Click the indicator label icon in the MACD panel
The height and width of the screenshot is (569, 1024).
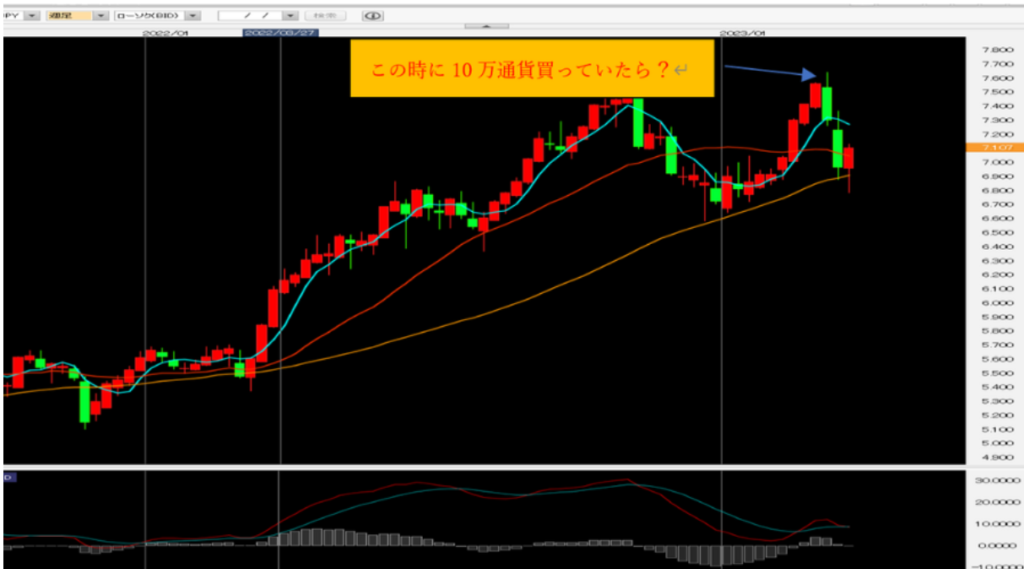[x=8, y=475]
